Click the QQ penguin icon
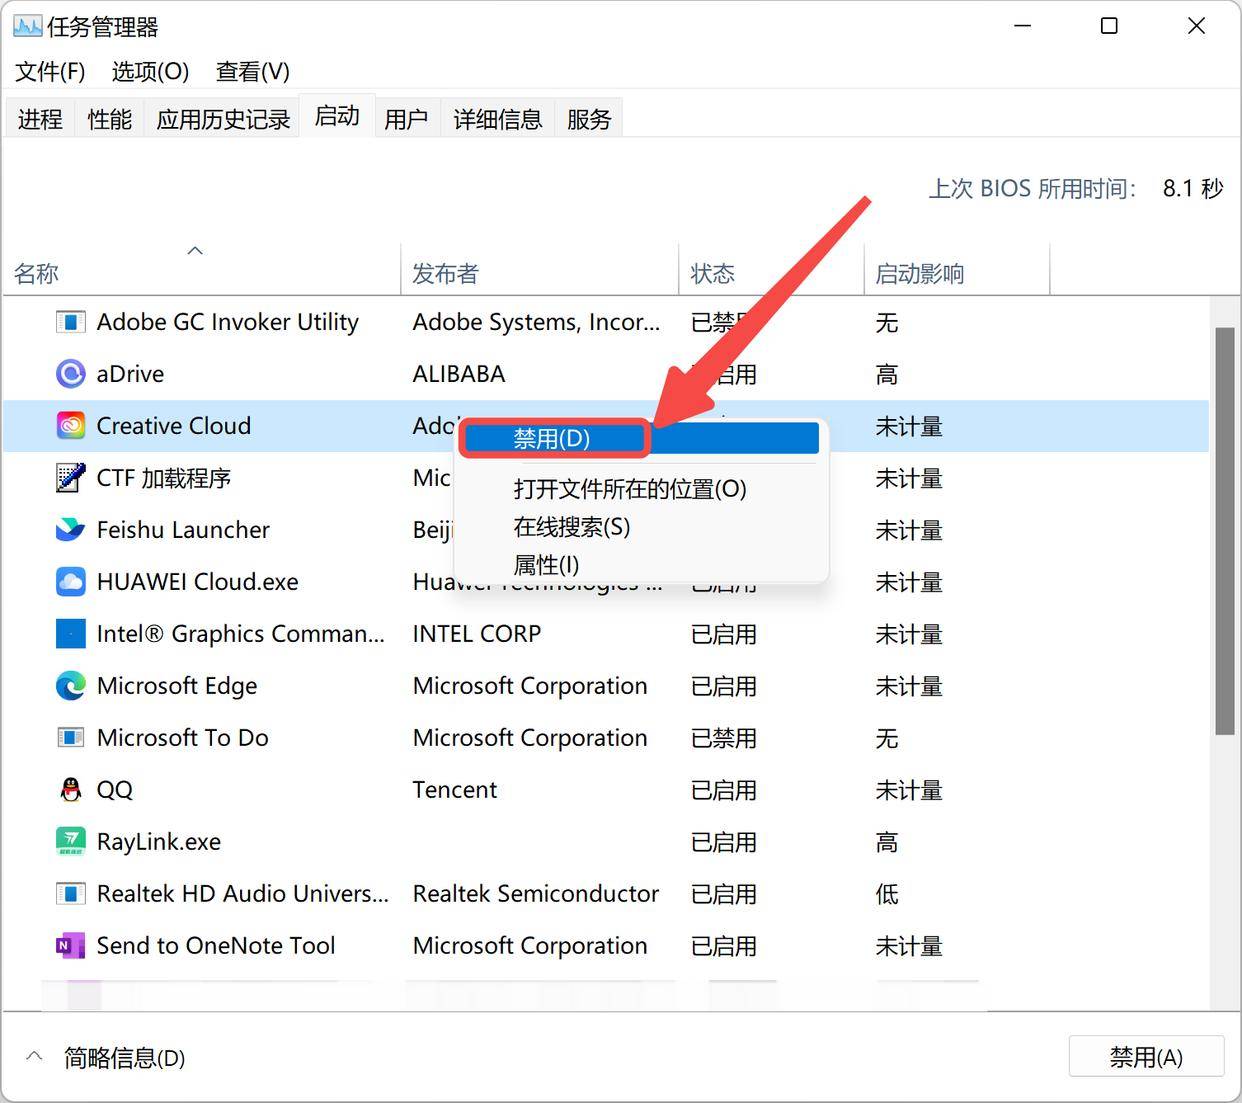The image size is (1242, 1103). [70, 790]
